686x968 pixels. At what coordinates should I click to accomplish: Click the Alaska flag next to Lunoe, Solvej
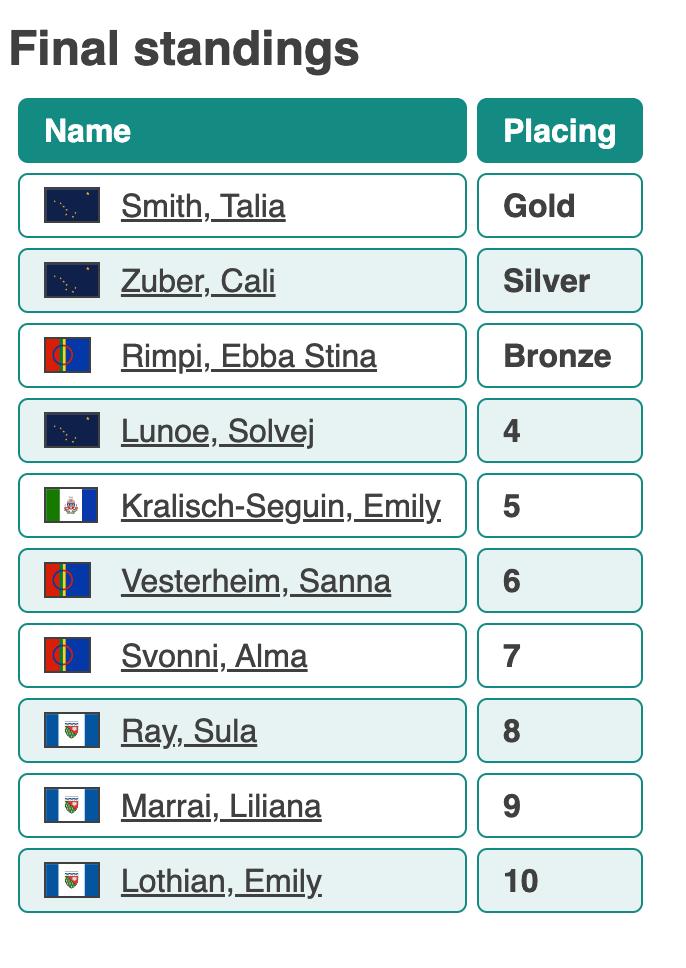(72, 431)
